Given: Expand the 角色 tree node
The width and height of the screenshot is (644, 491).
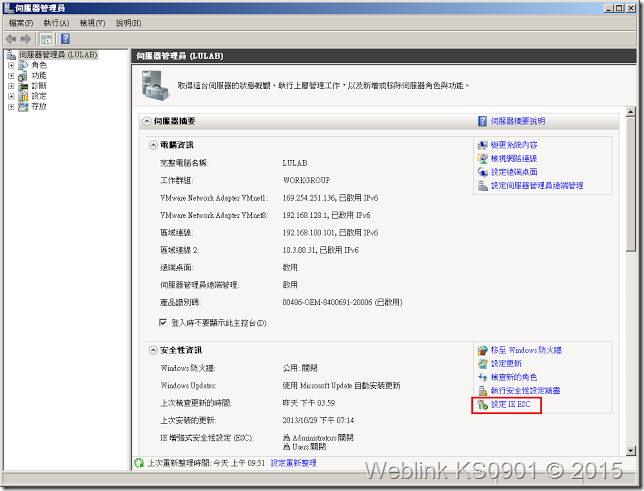Looking at the screenshot, I should pos(11,65).
